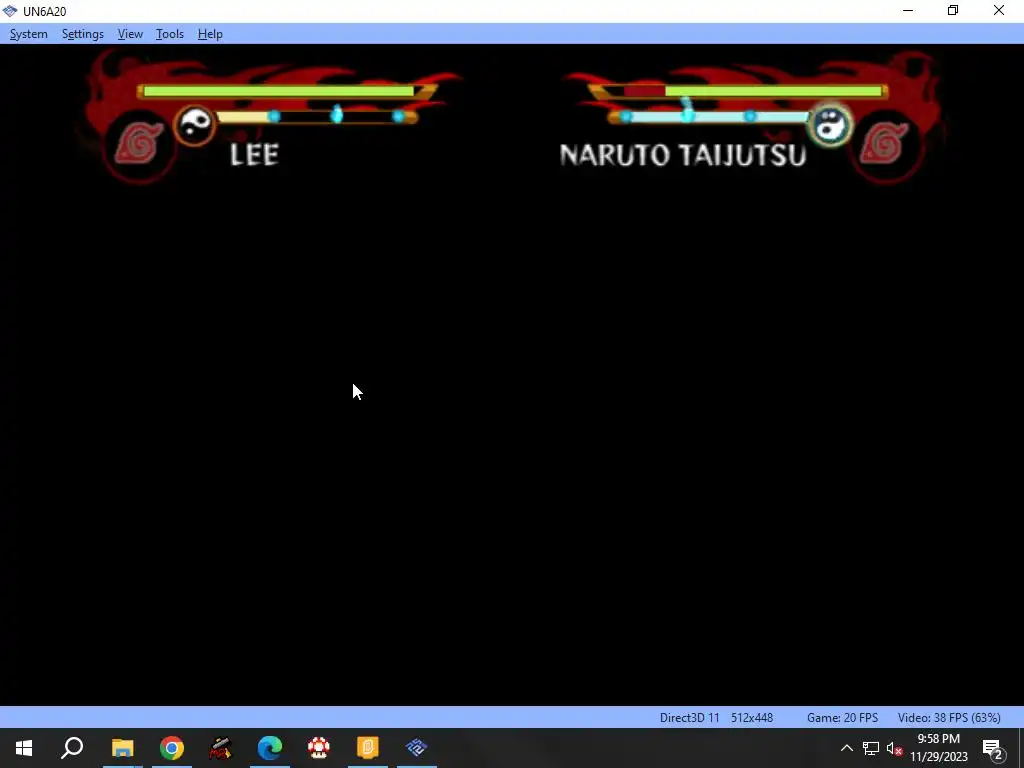
Task: Open the red mushroom app in taskbar
Action: [x=319, y=748]
